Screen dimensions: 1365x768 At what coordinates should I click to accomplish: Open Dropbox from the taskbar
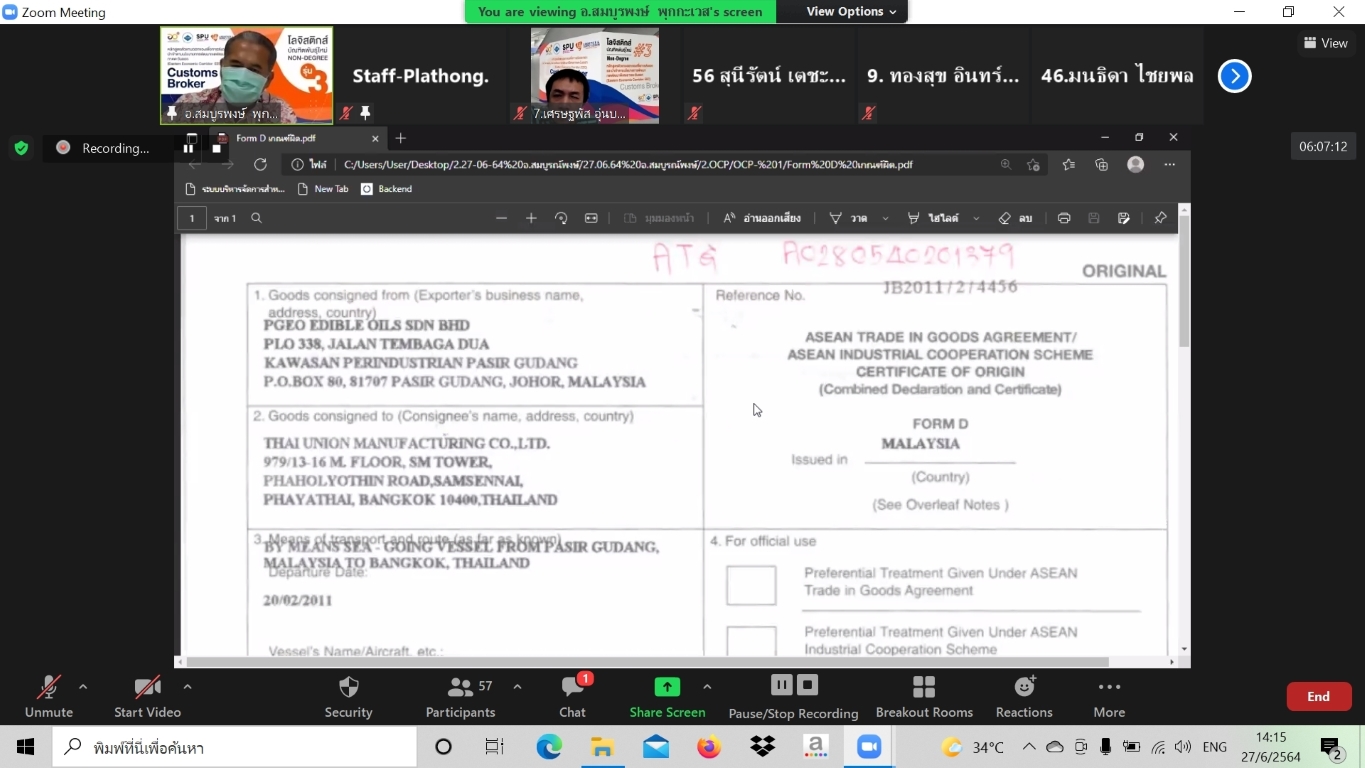click(762, 747)
